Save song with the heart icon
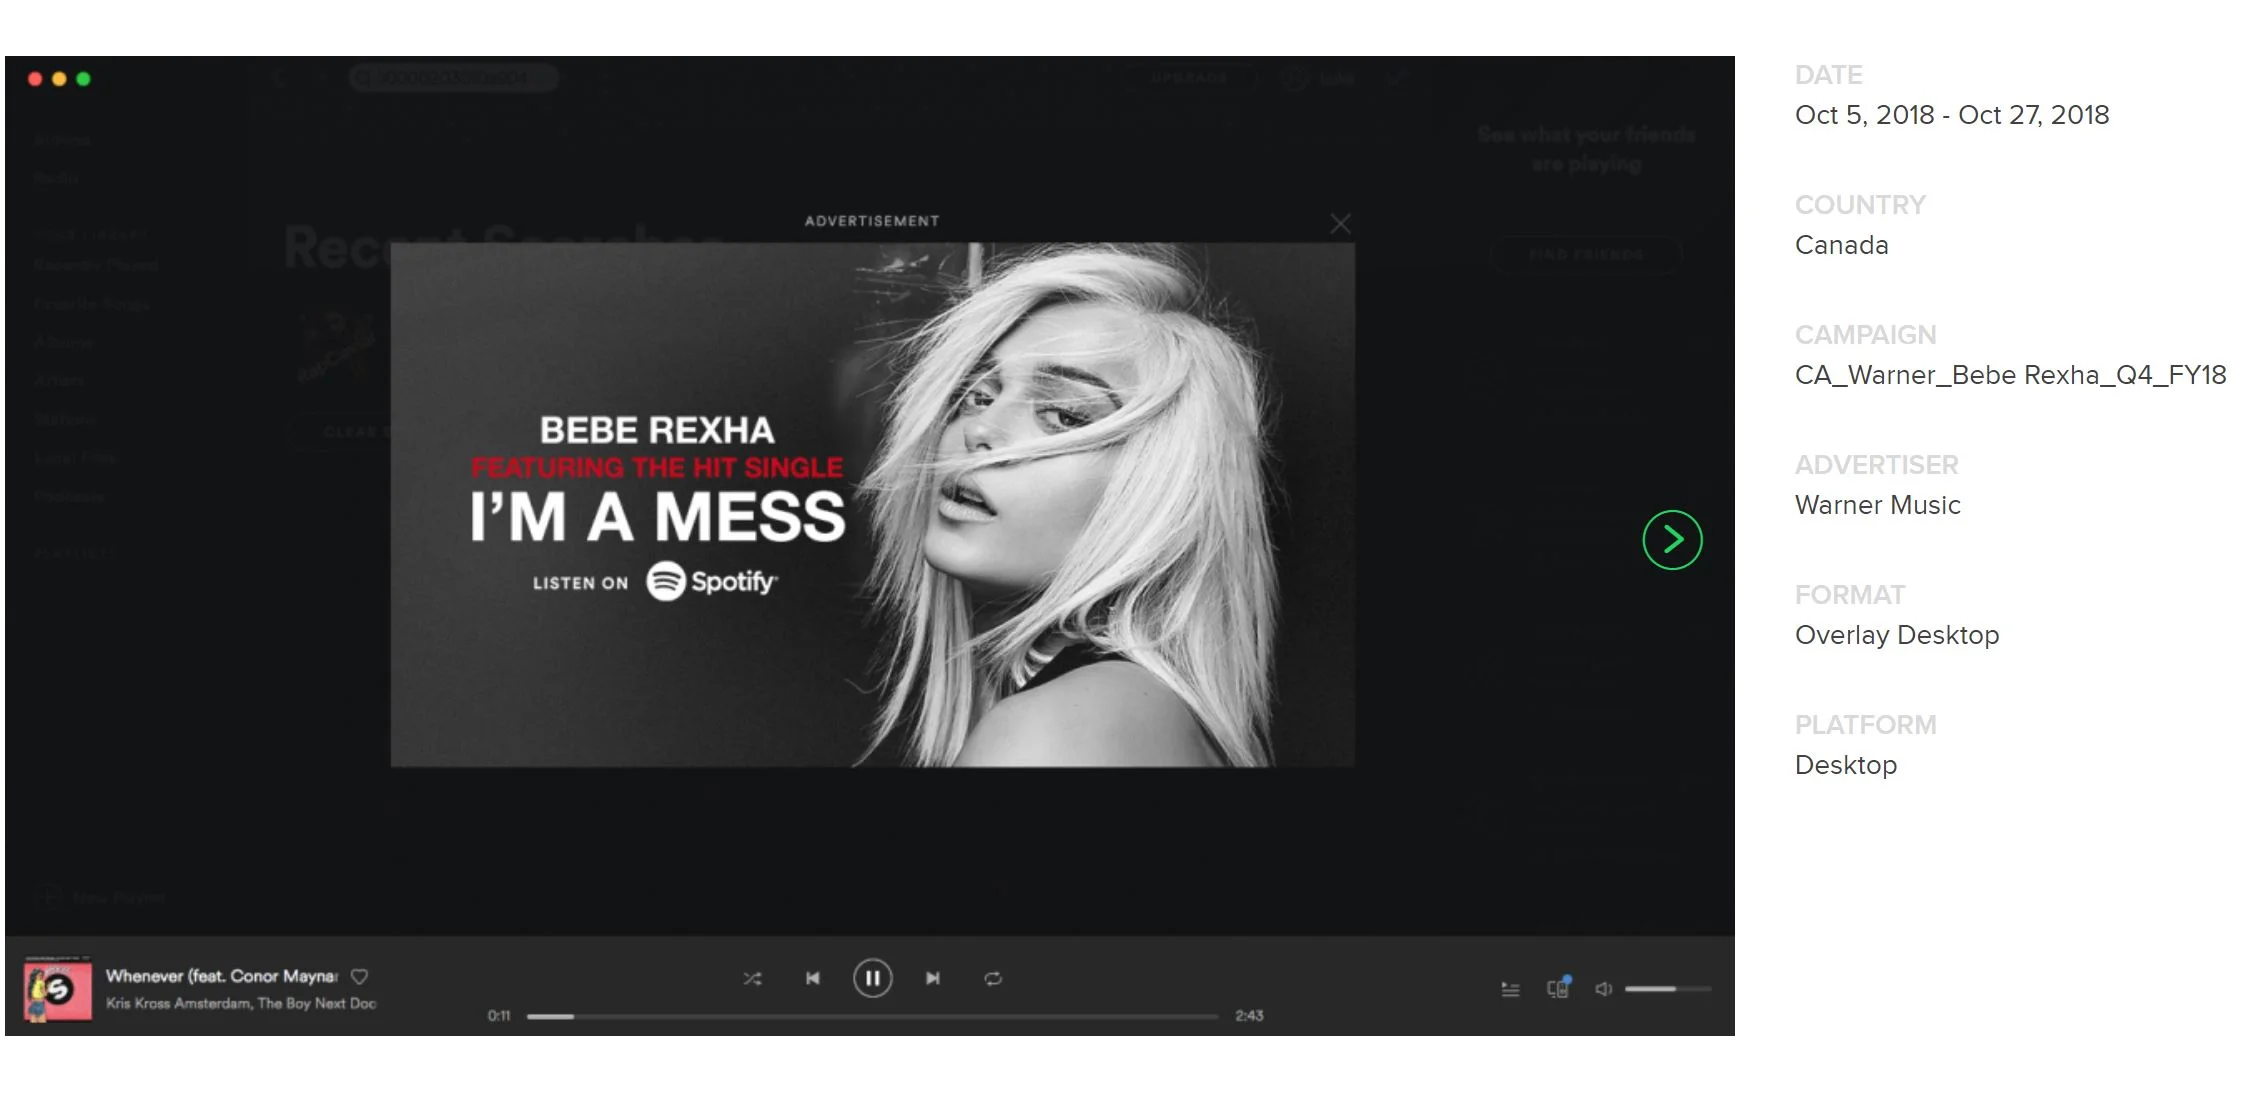Screen dimensions: 2255x1097 click(360, 976)
